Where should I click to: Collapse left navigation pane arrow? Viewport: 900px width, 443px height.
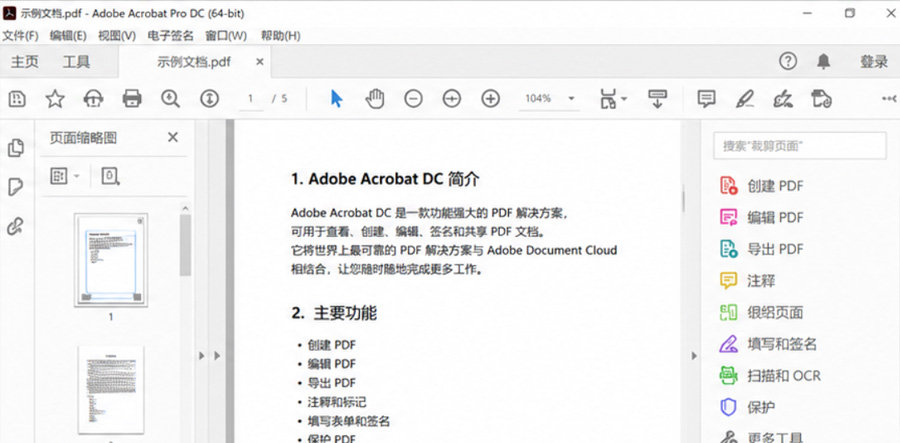201,356
